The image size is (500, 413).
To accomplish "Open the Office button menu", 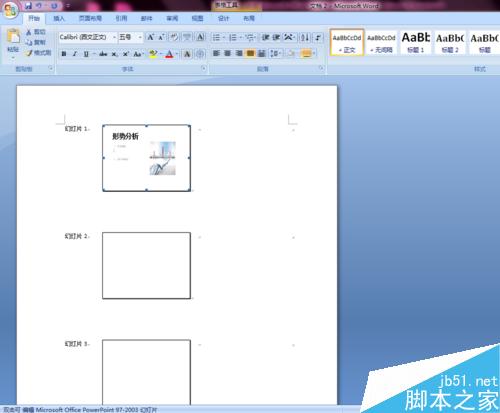I will click(10, 10).
